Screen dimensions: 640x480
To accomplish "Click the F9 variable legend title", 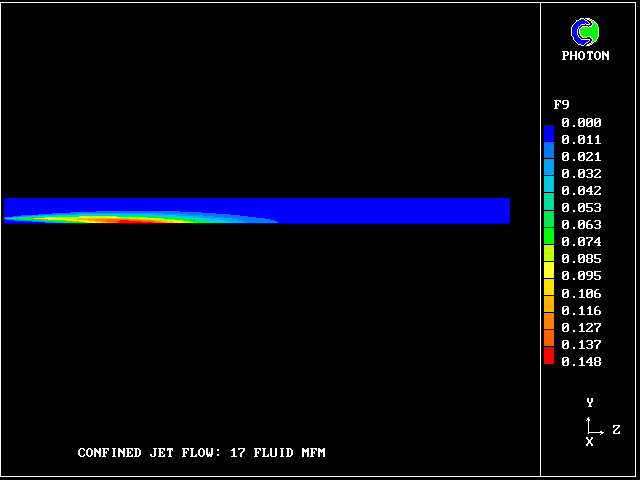I will pyautogui.click(x=561, y=105).
